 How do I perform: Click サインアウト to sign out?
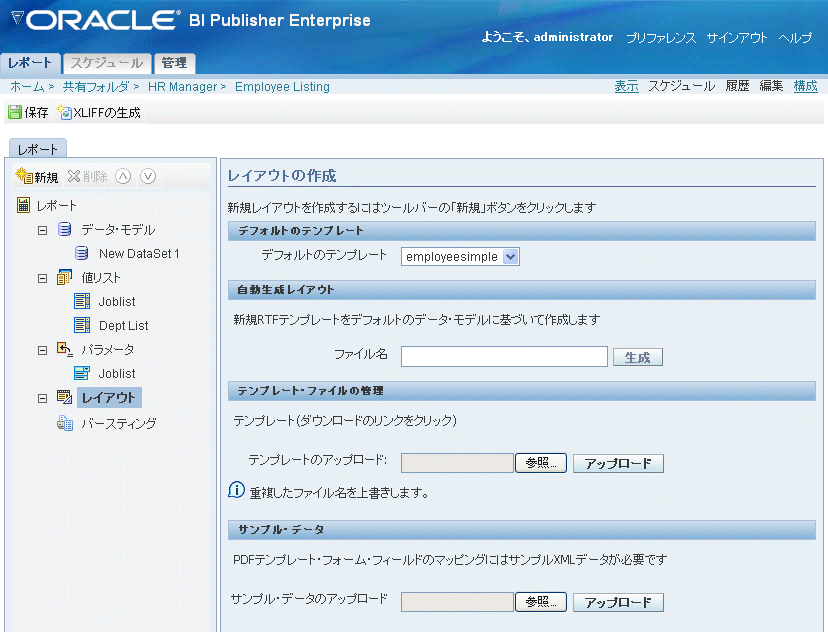coord(737,37)
